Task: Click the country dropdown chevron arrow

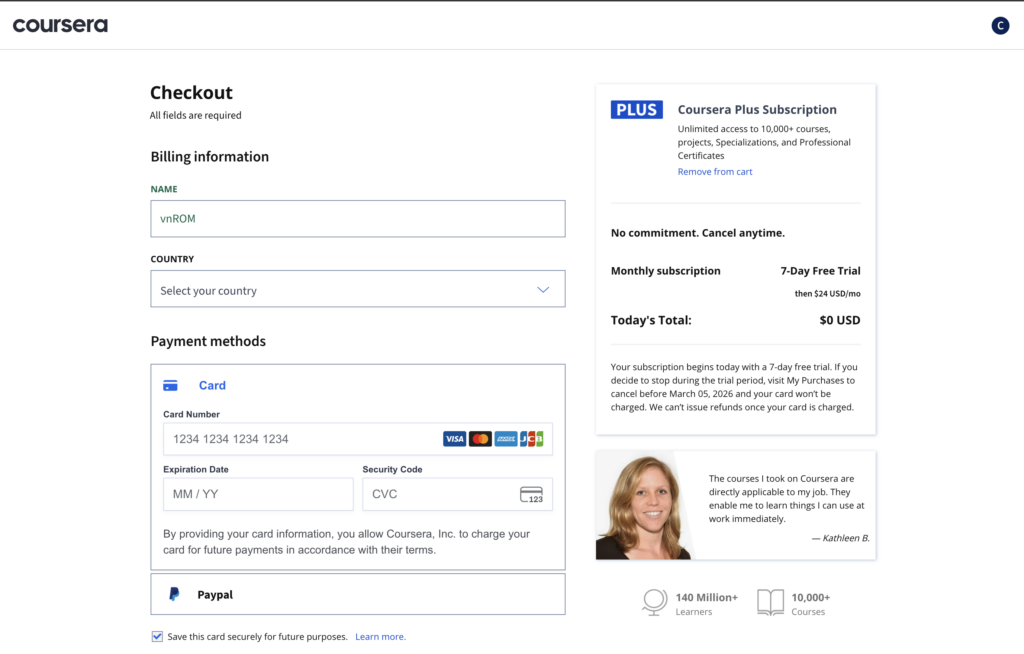Action: coord(543,290)
